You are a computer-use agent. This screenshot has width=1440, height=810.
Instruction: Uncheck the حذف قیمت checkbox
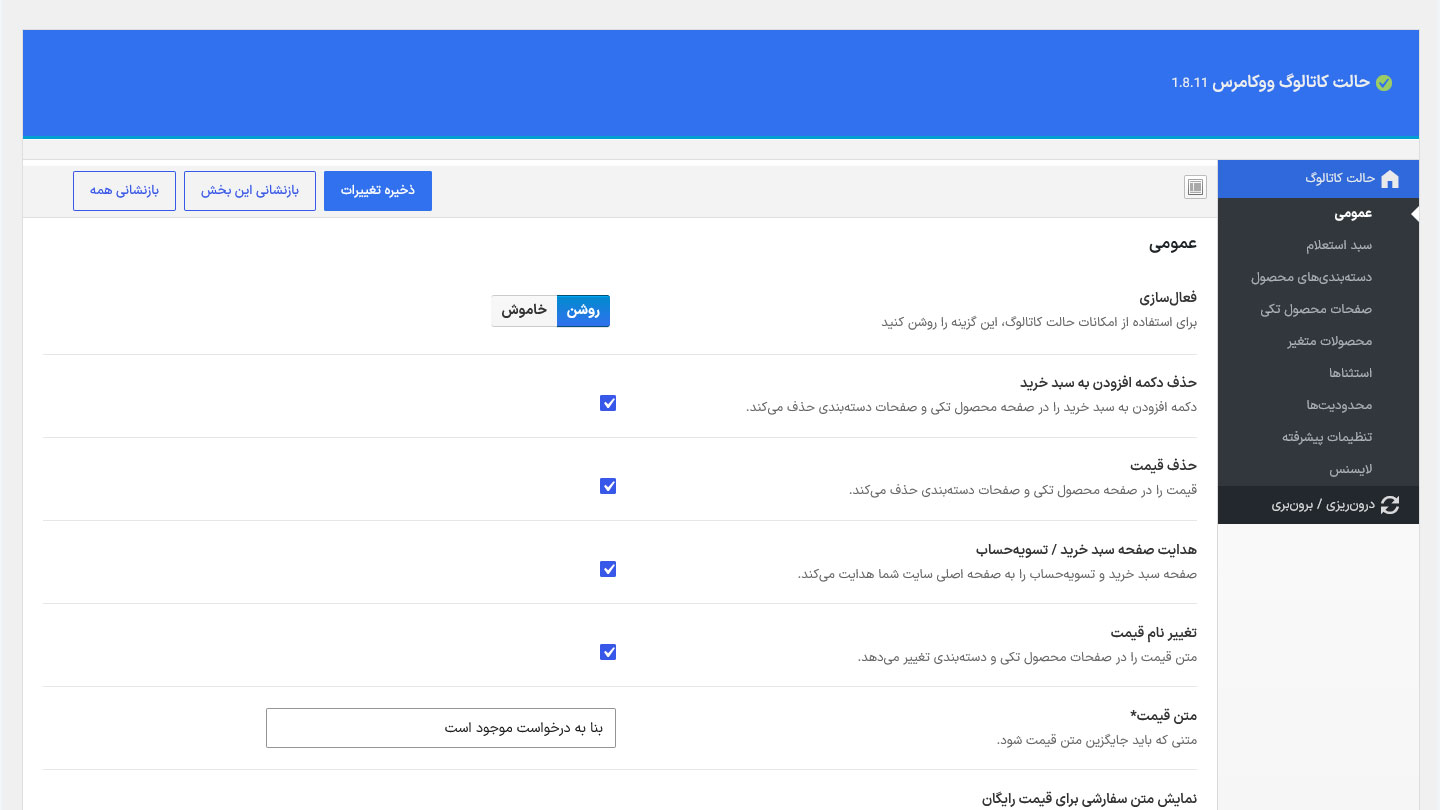coord(608,486)
